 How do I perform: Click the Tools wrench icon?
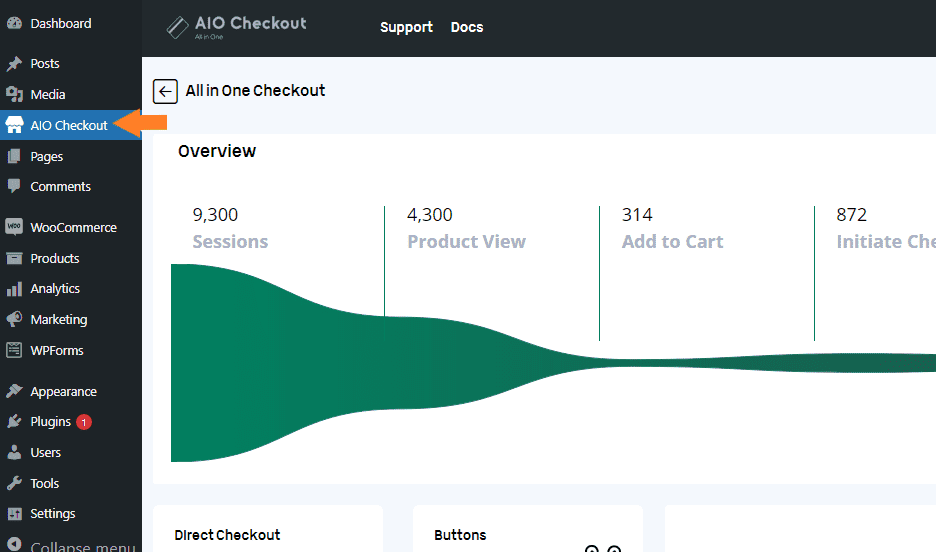point(14,483)
